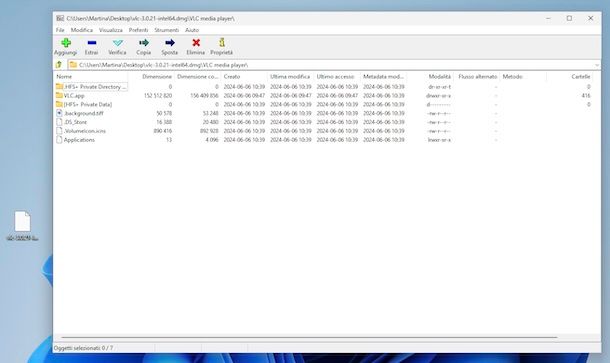Click the Elimina red X icon

point(196,43)
